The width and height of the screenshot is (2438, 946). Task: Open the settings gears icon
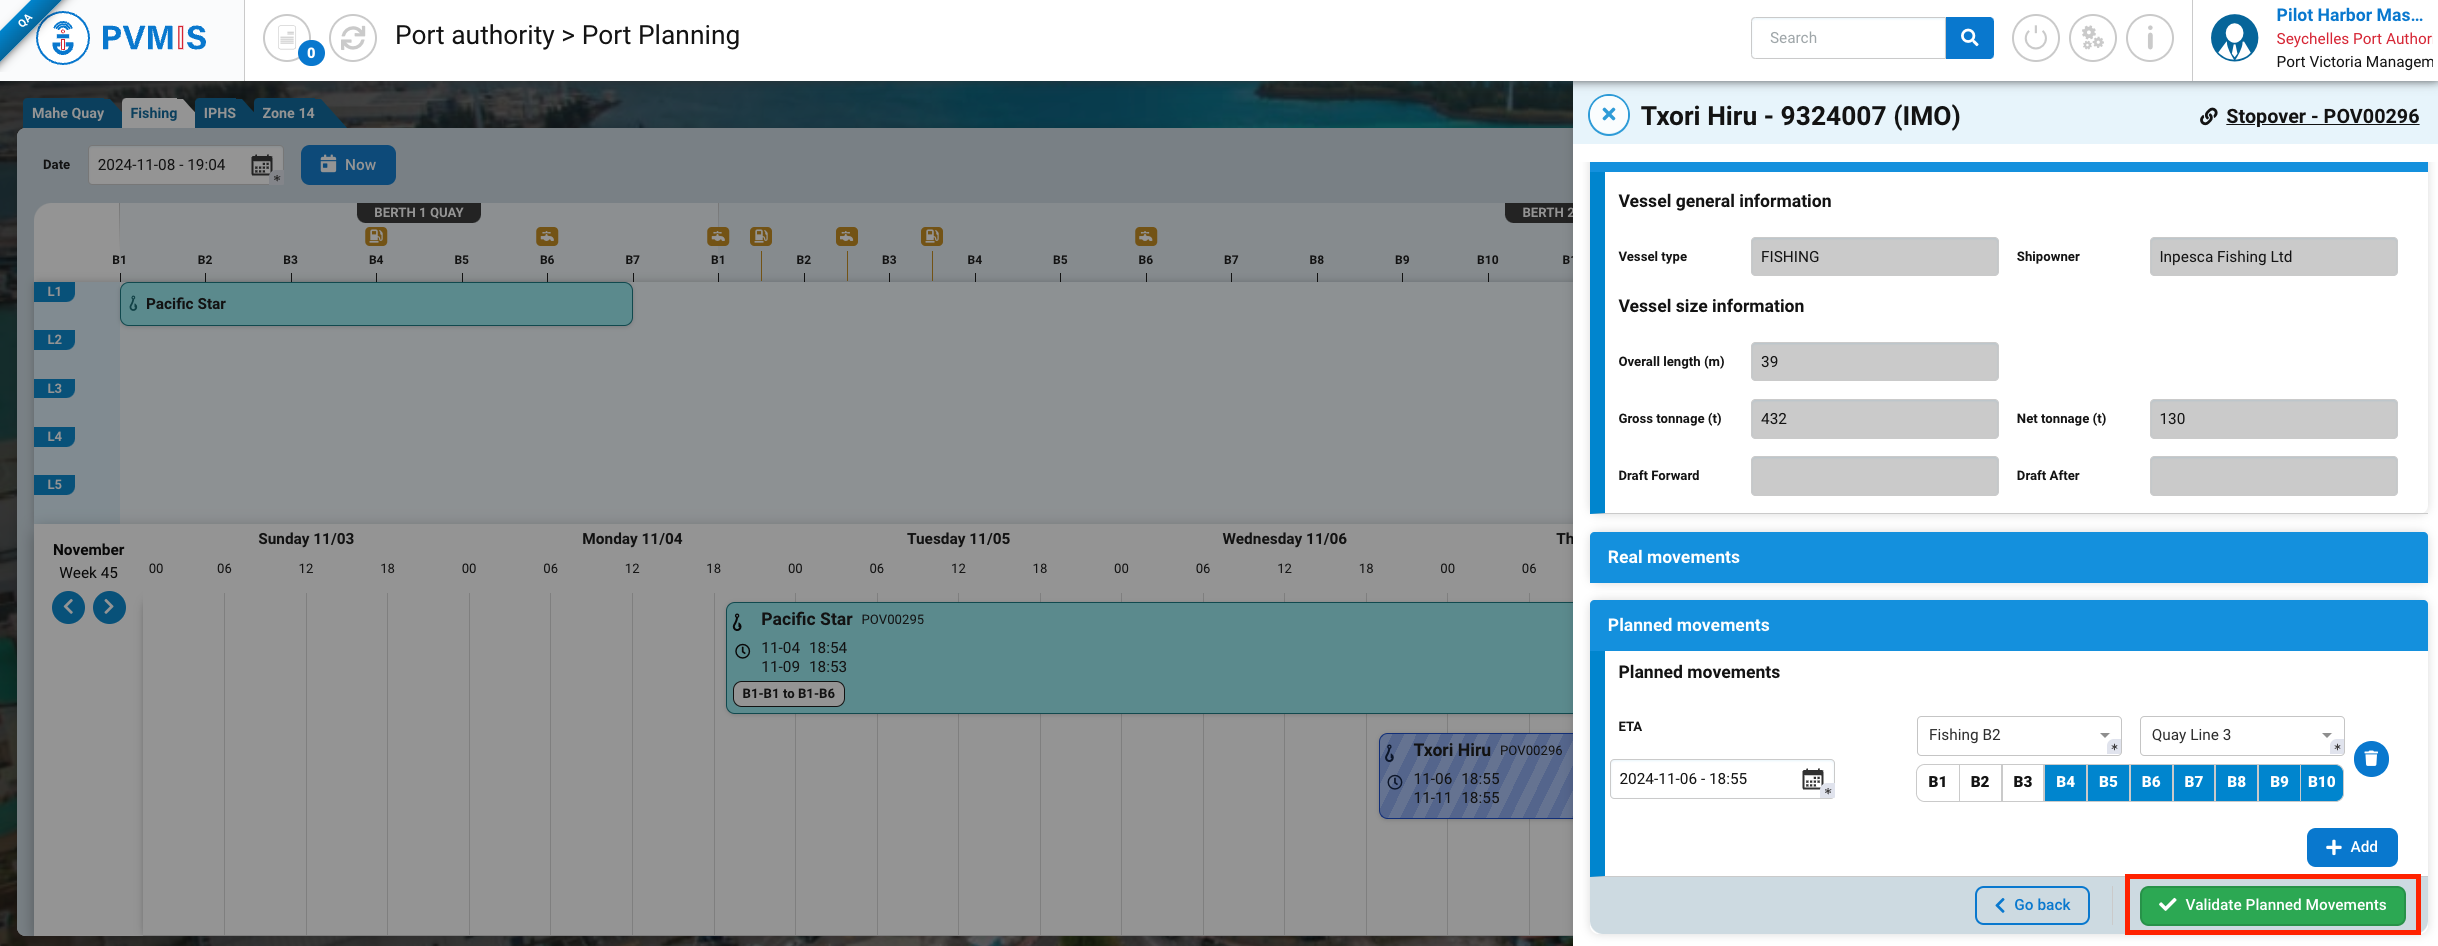coord(2092,39)
